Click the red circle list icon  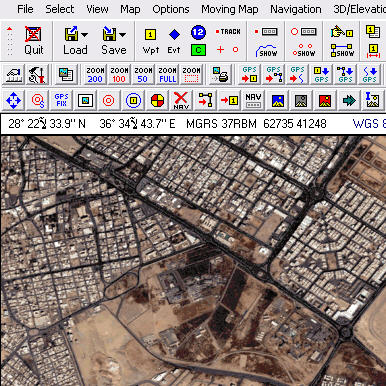pyautogui.click(x=304, y=32)
